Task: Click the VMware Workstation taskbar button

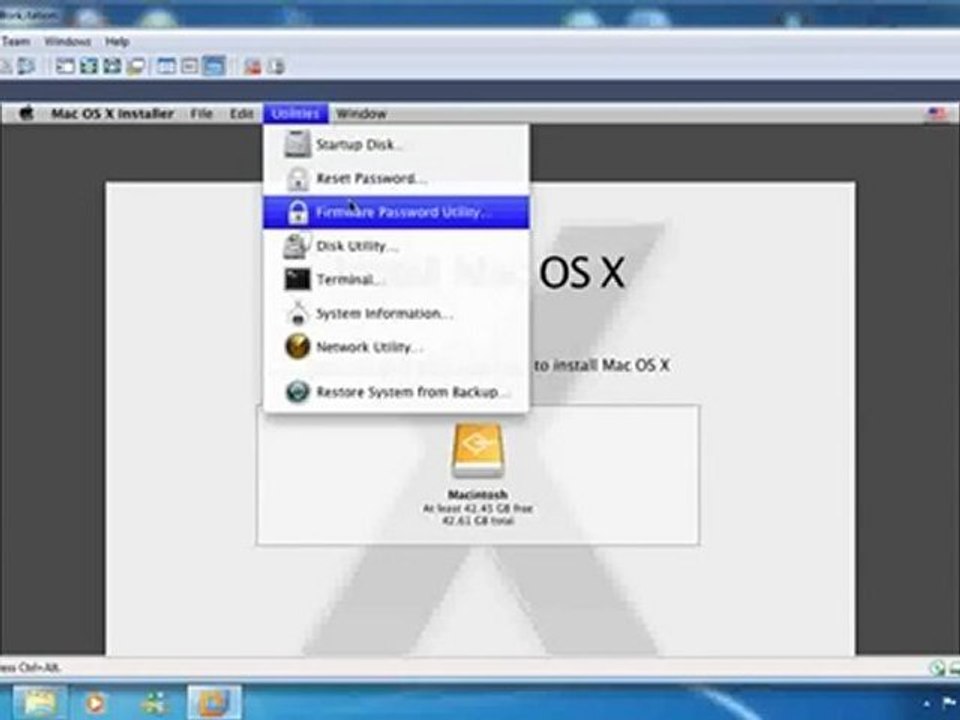Action: point(214,703)
